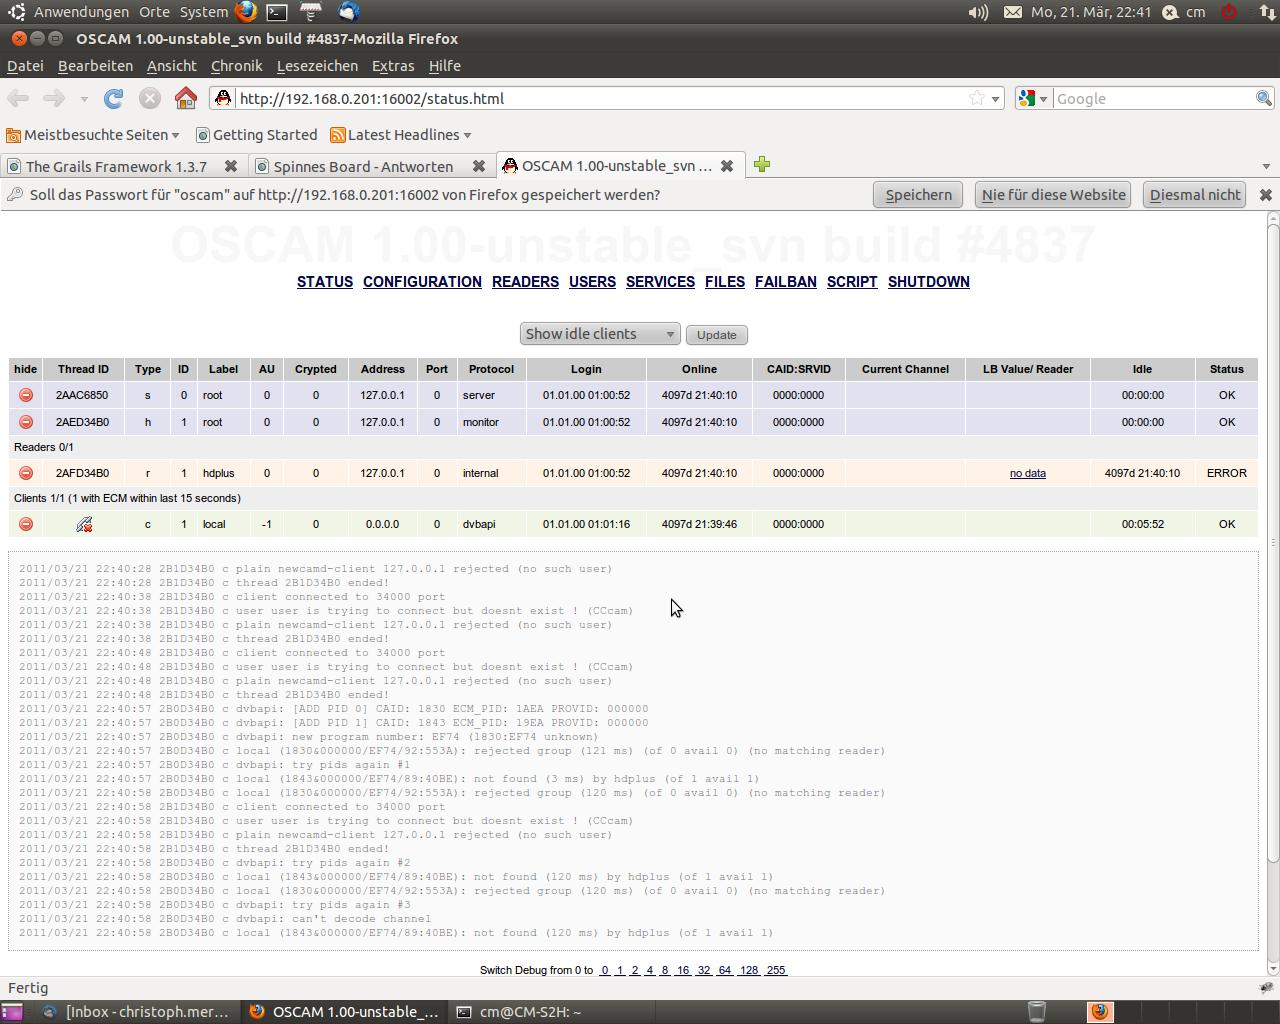Hide the root server thread row
The image size is (1280, 1024).
(x=26, y=395)
